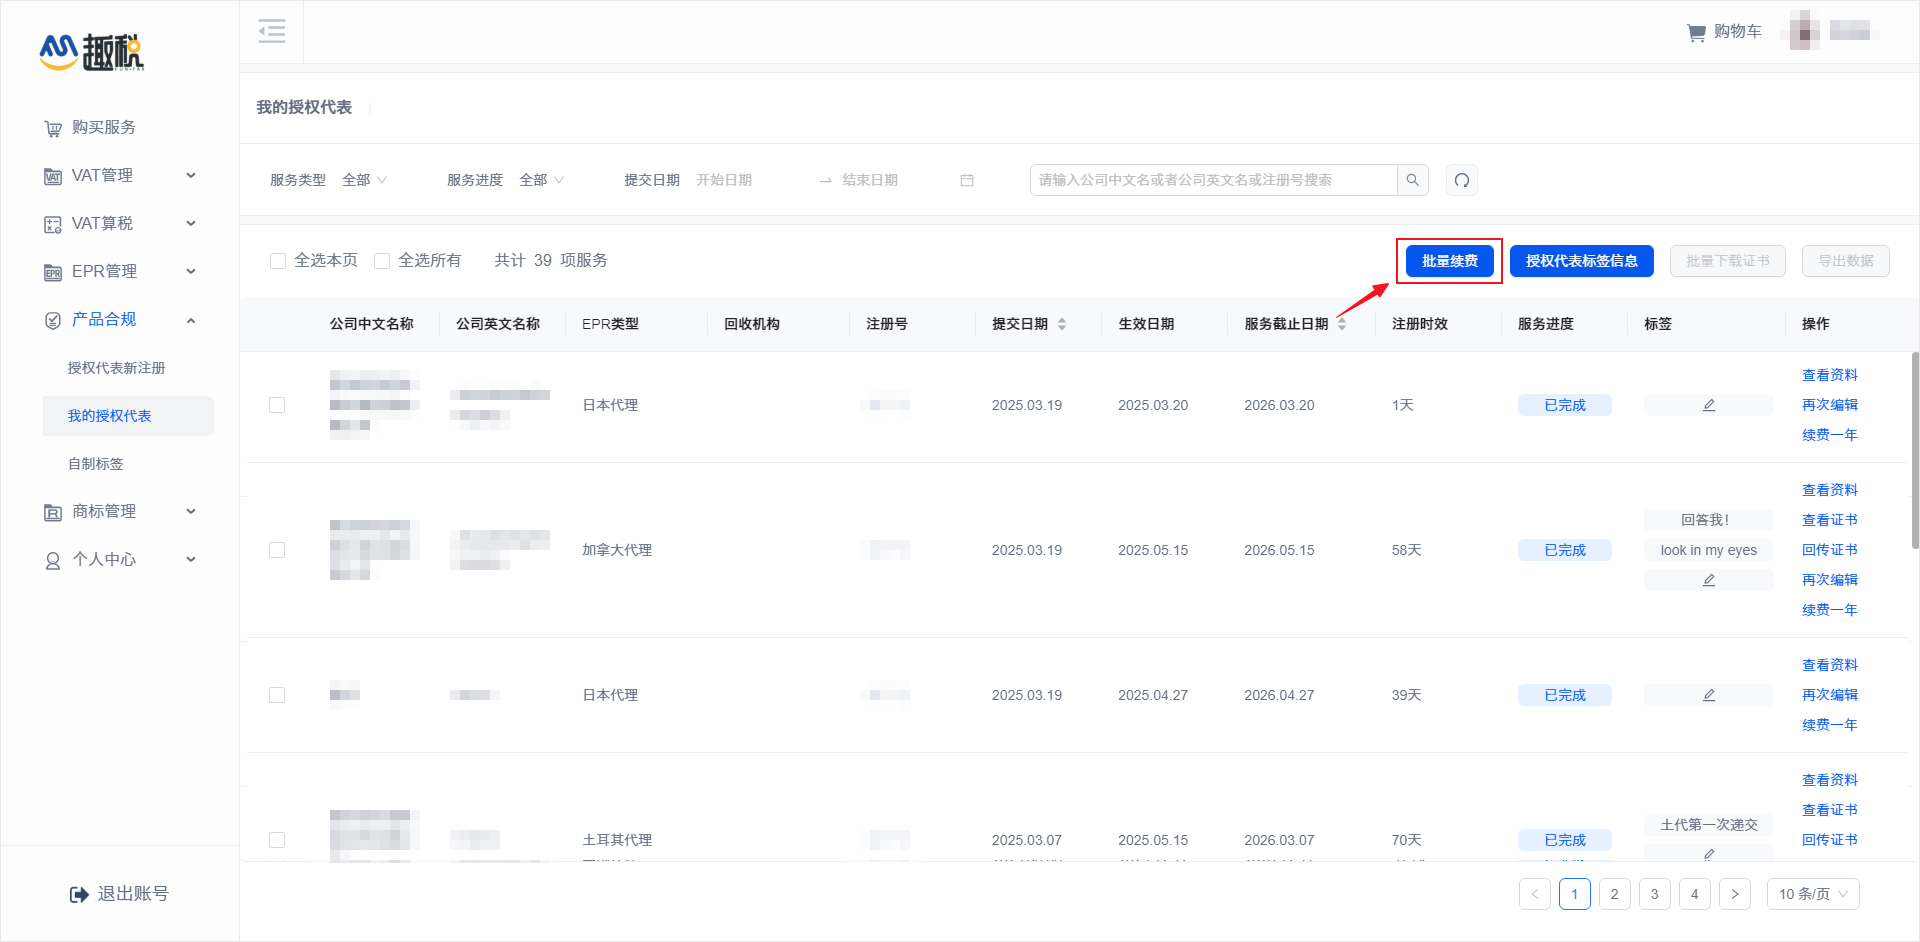Open the 10条/页 page size dropdown
1920x942 pixels.
[x=1811, y=893]
